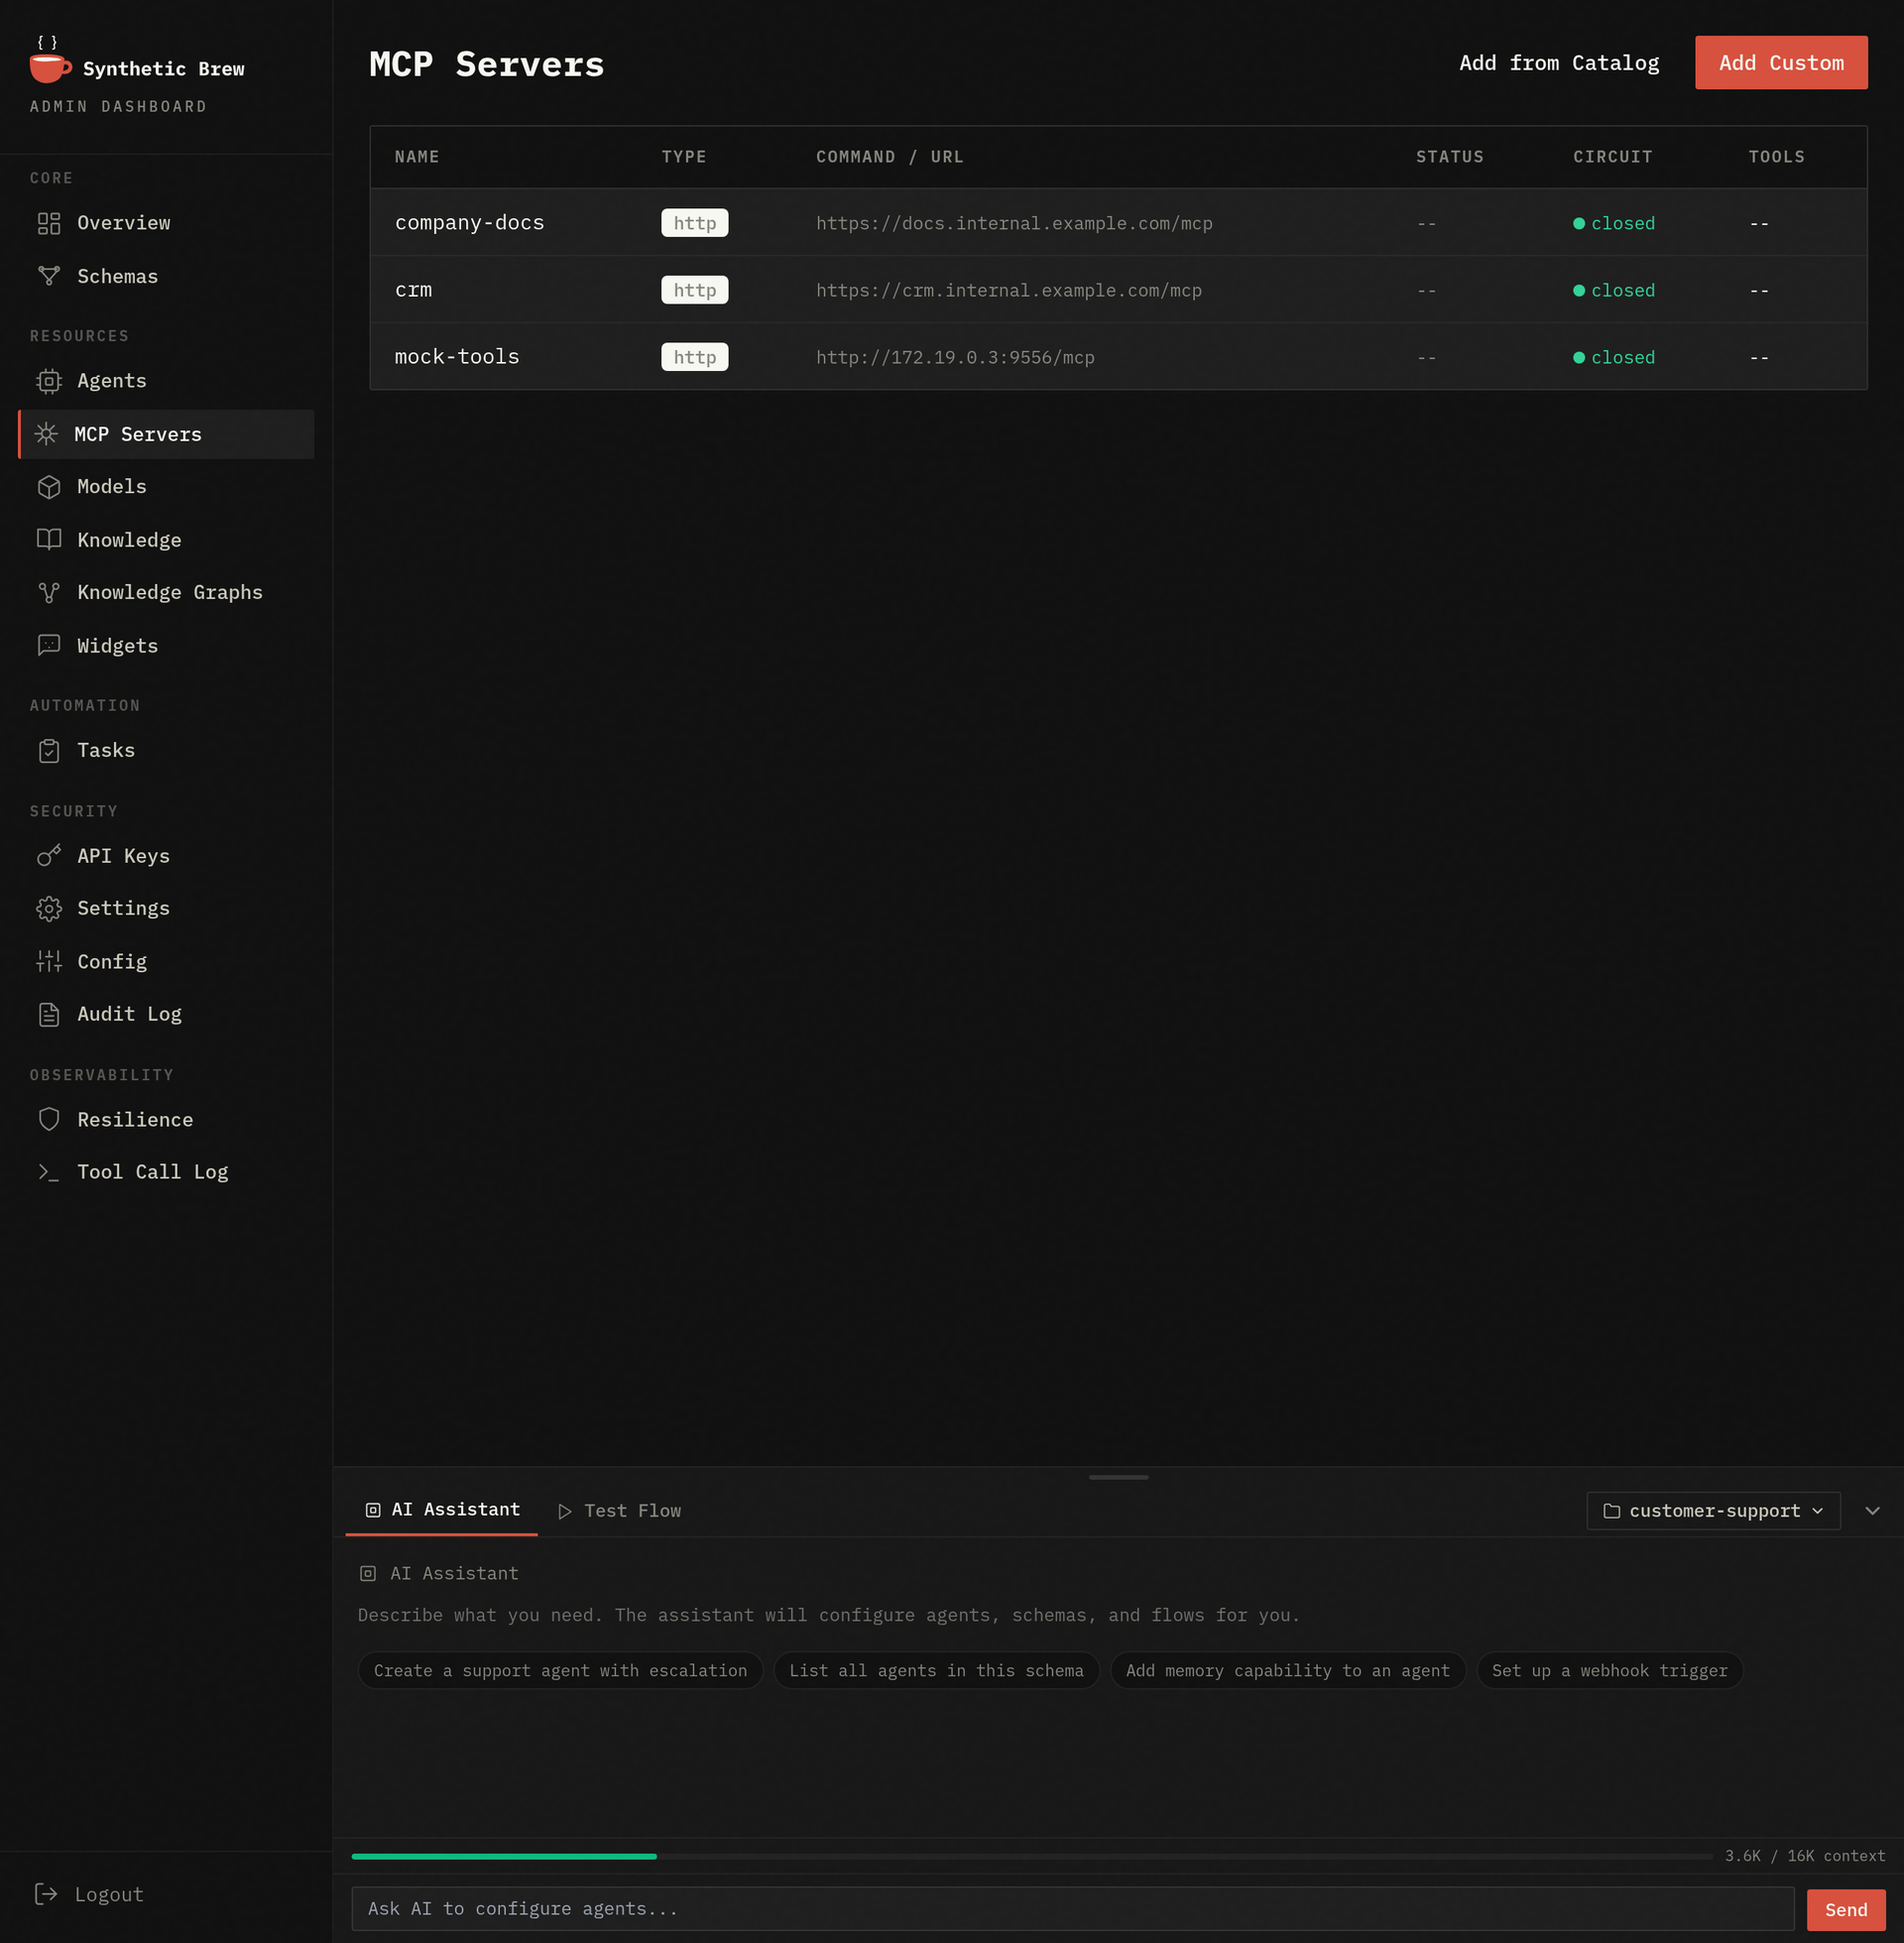The image size is (1904, 1943).
Task: Click the Config sliders icon
Action: (x=49, y=962)
